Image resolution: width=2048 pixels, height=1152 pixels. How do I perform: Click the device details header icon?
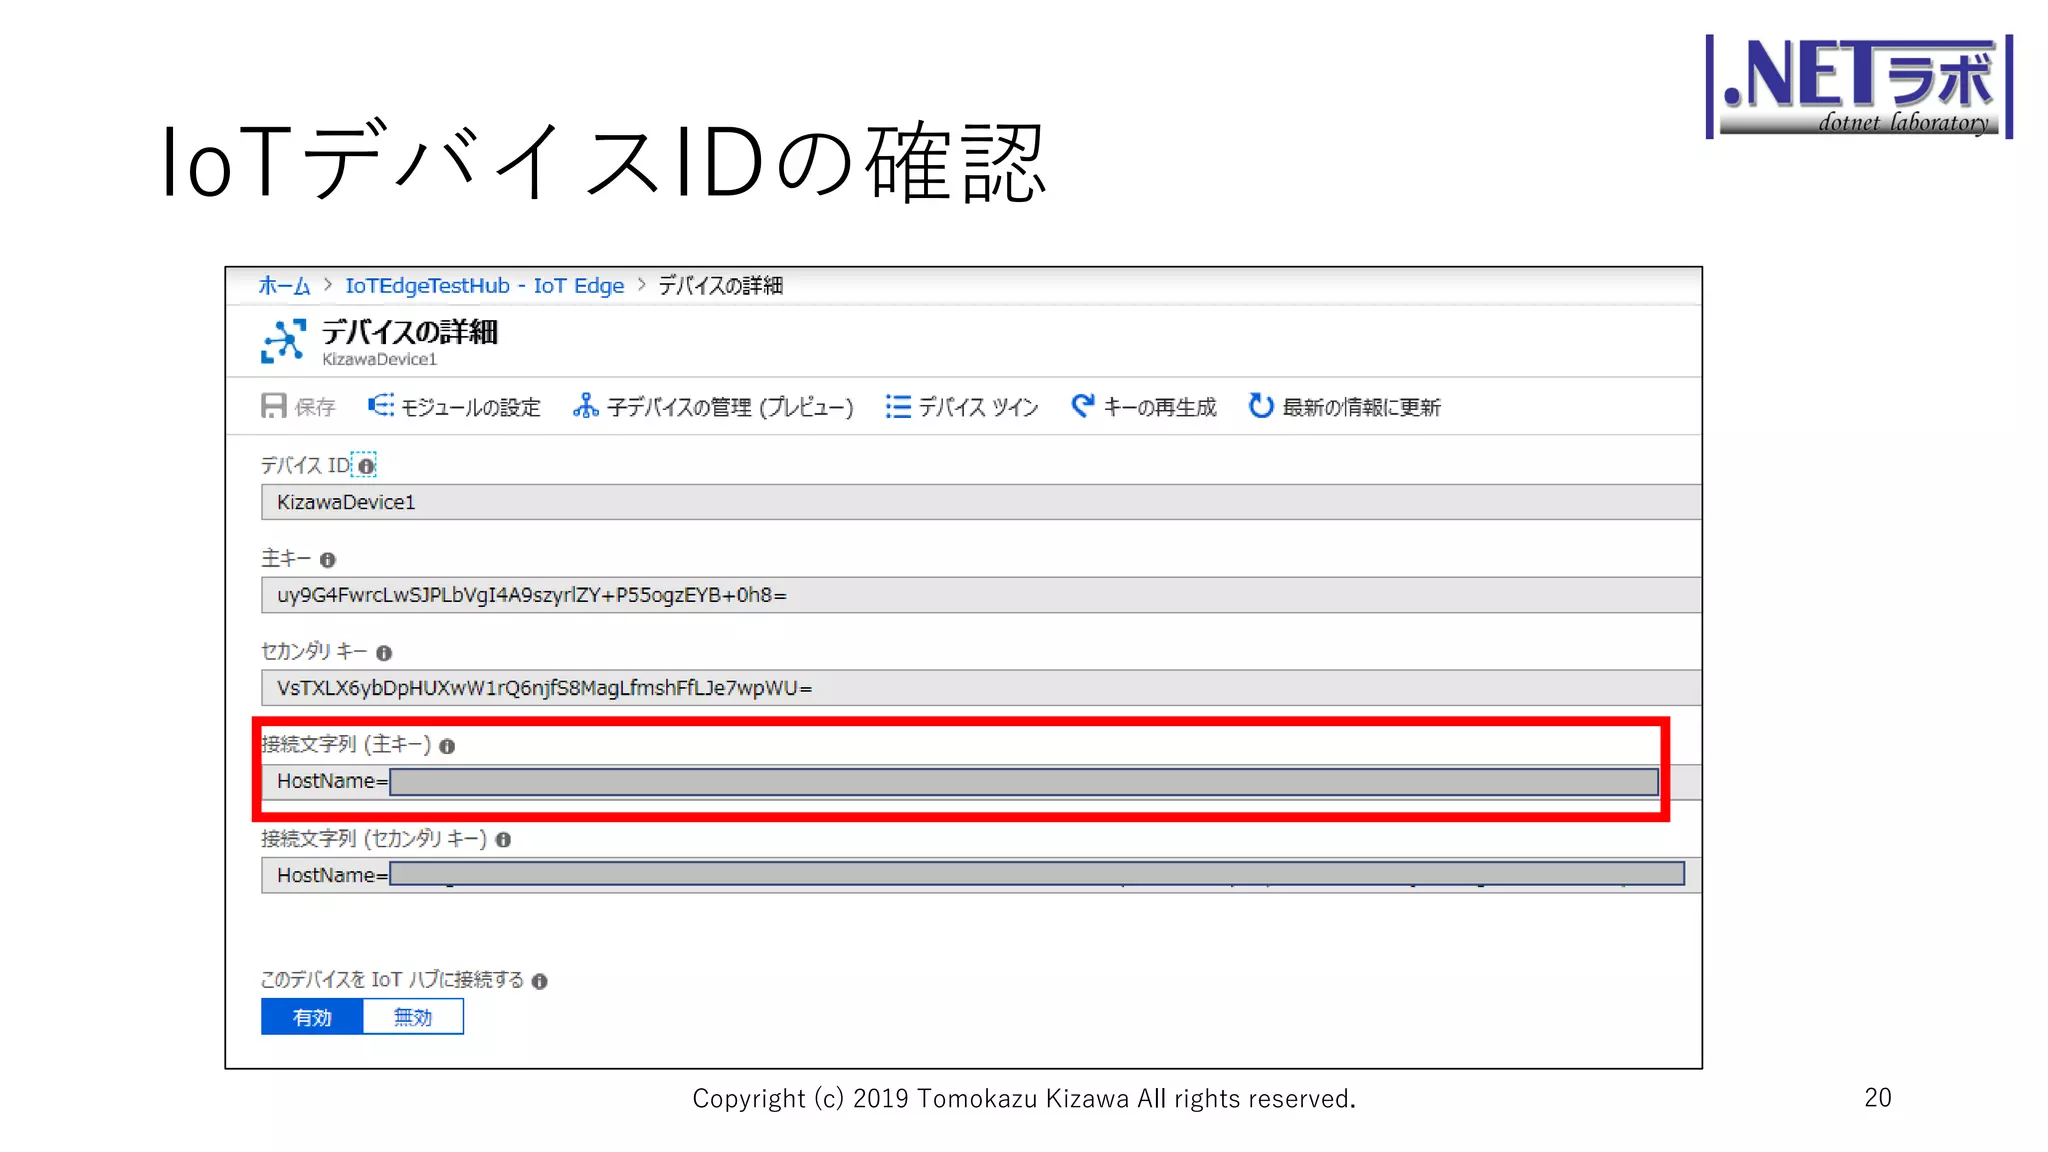283,342
